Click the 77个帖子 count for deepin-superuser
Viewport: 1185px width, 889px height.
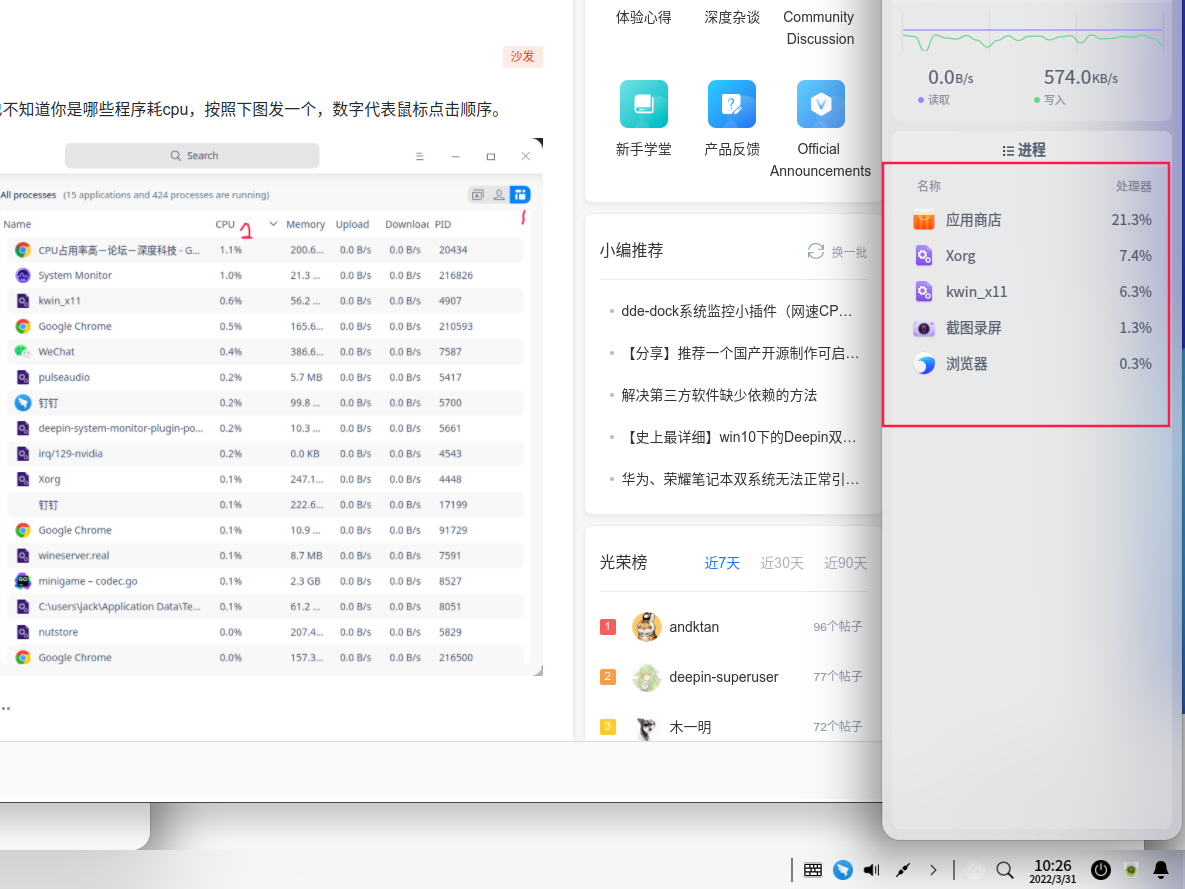click(x=837, y=677)
